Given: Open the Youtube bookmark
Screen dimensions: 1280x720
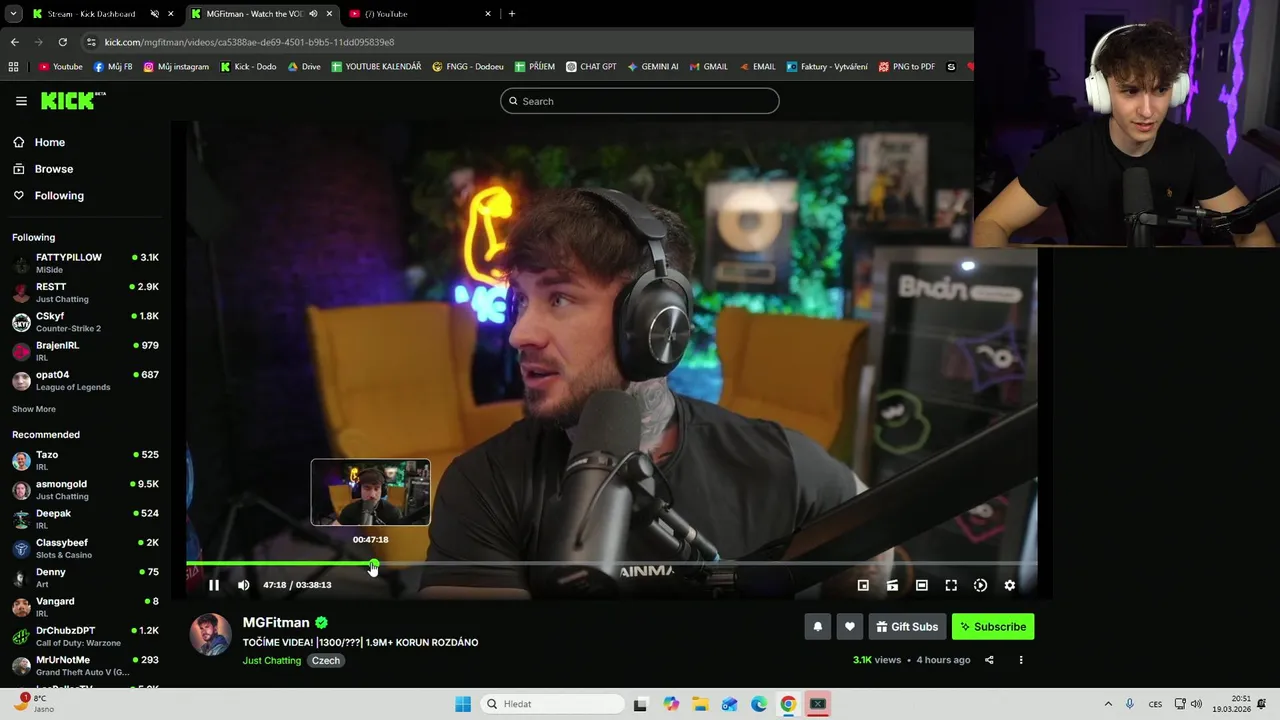Looking at the screenshot, I should click(61, 67).
